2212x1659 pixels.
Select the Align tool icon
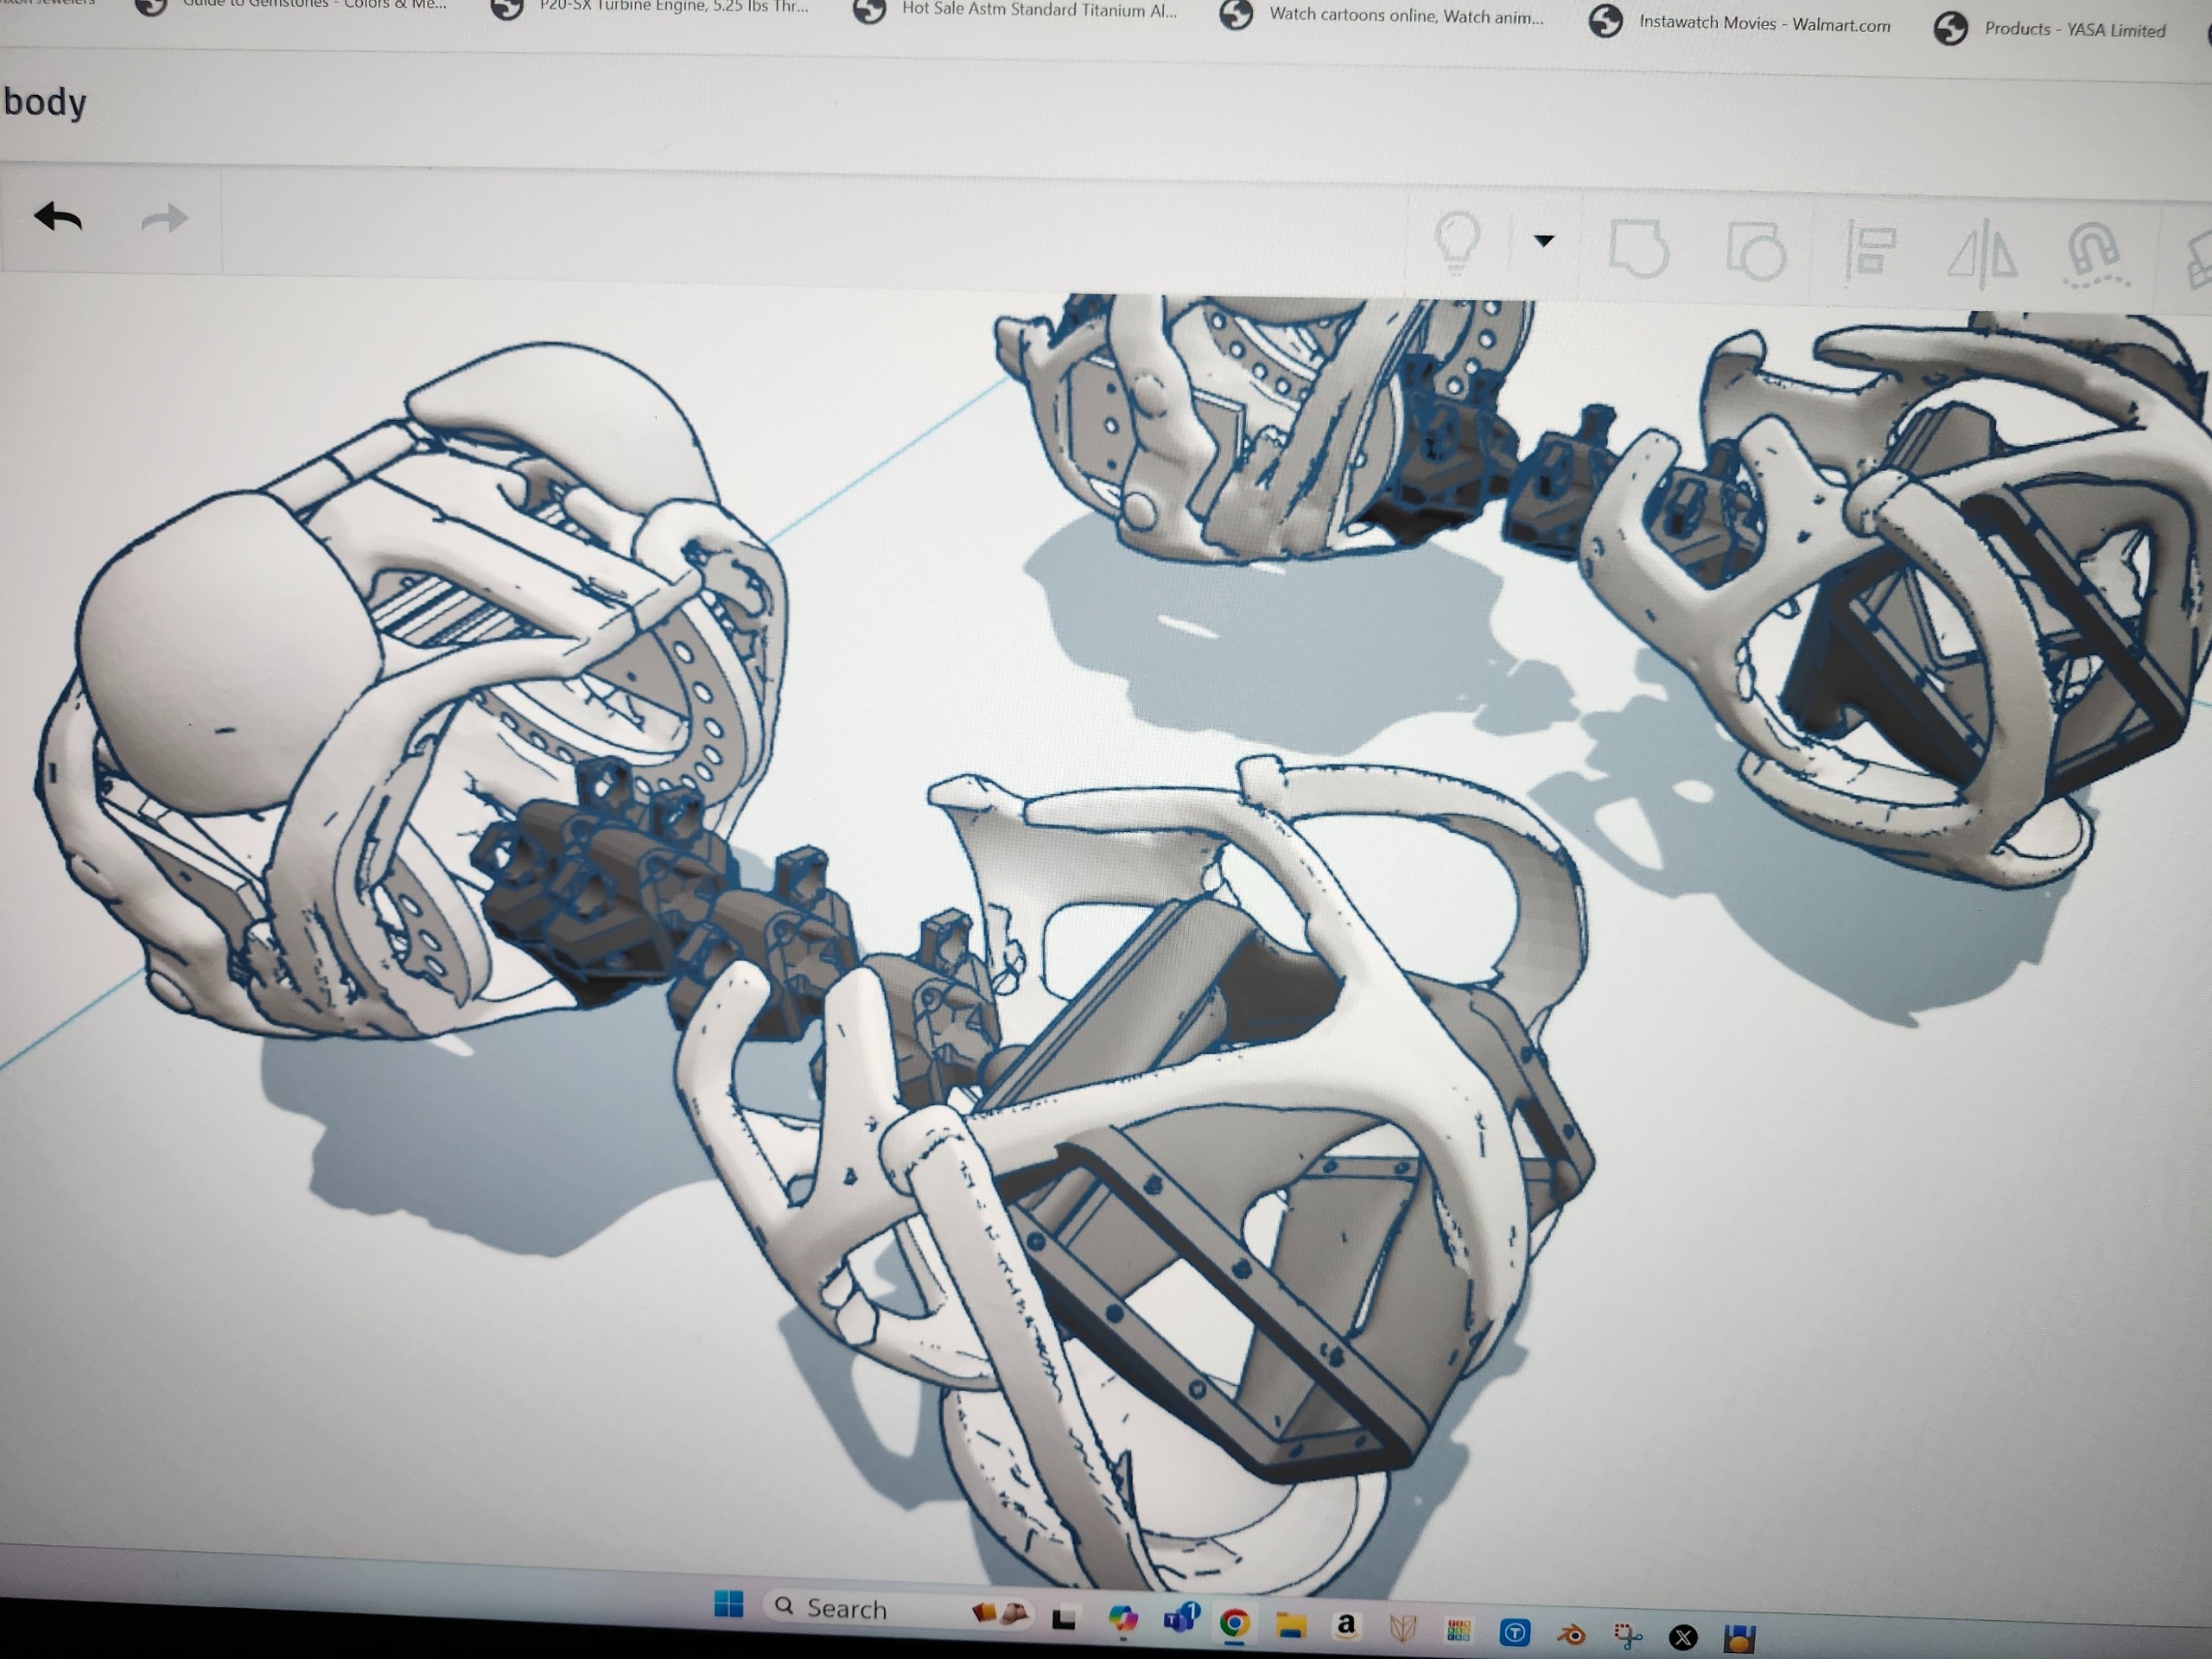[1870, 252]
